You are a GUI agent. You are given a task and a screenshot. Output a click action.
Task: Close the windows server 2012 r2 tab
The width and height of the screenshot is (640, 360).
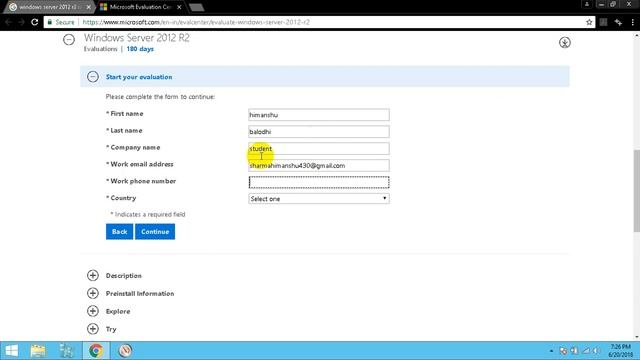coord(89,7)
